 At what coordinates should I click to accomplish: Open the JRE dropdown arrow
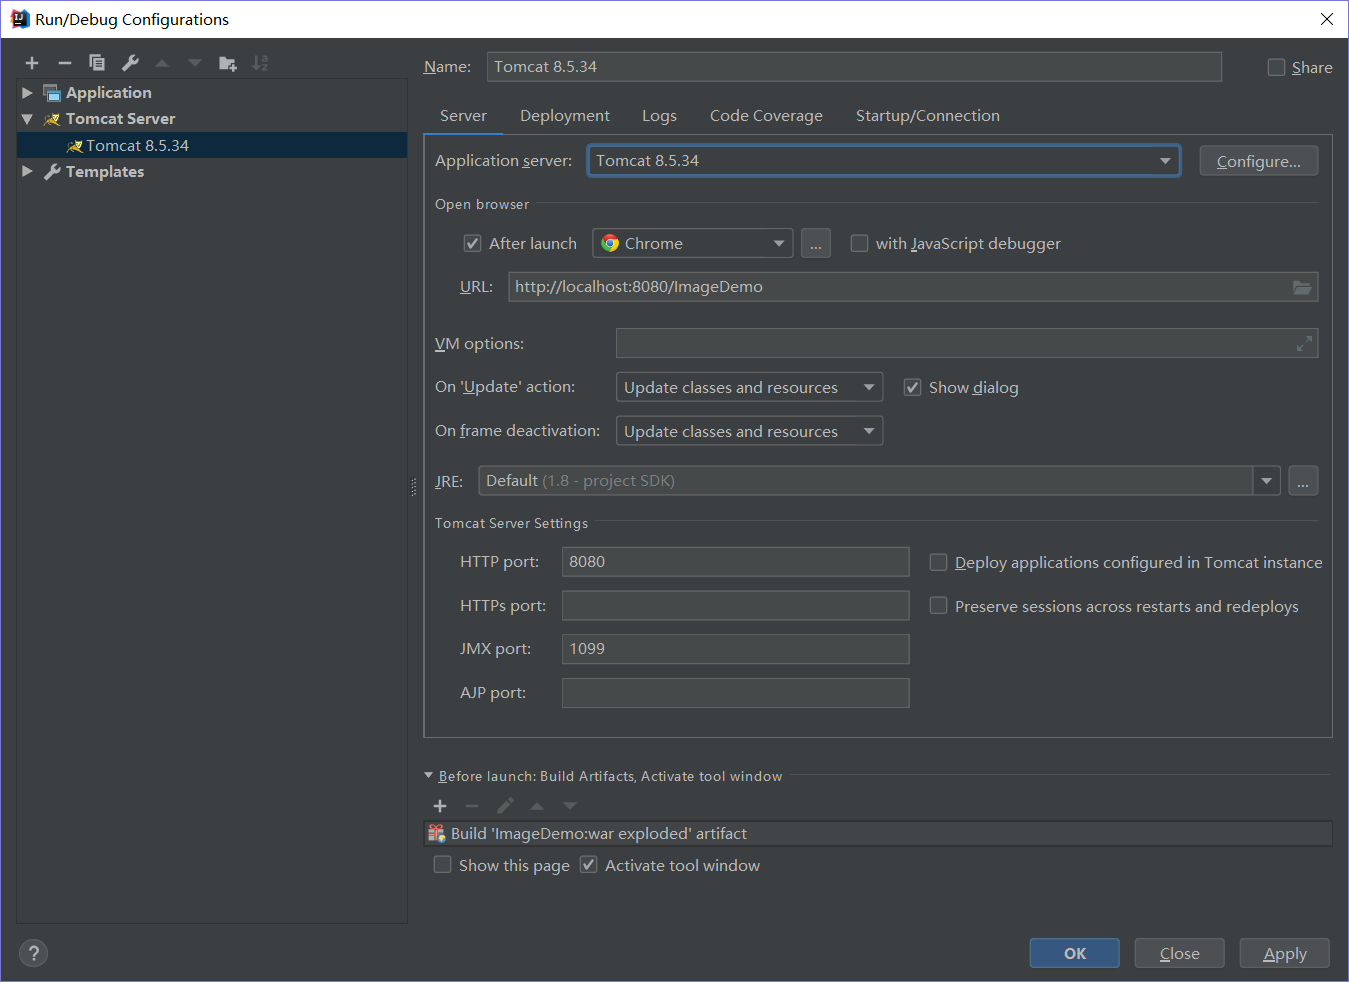point(1267,481)
